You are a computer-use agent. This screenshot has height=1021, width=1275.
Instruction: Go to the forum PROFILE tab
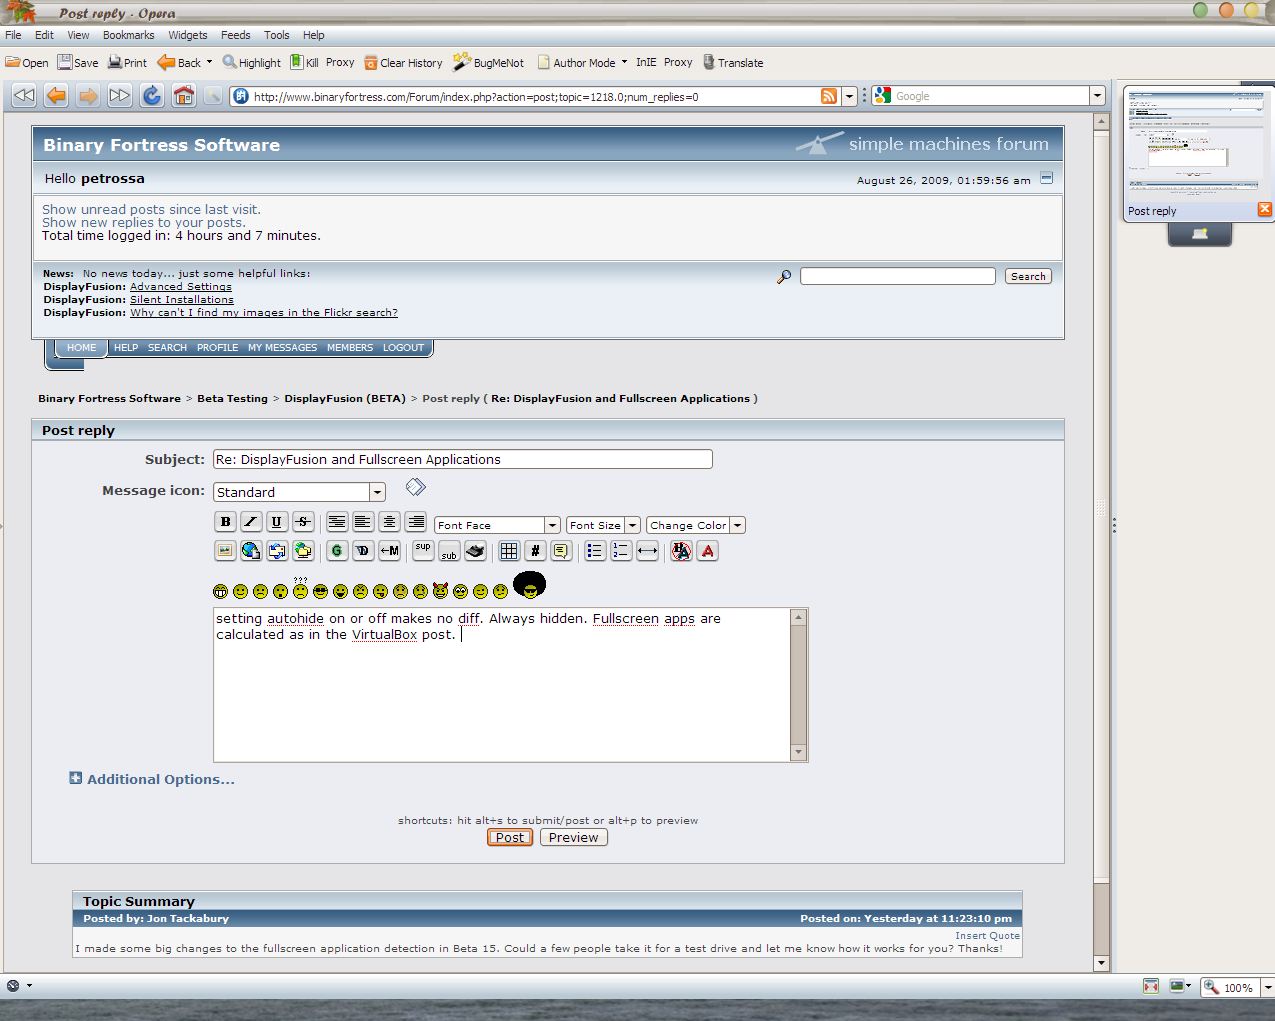[217, 348]
